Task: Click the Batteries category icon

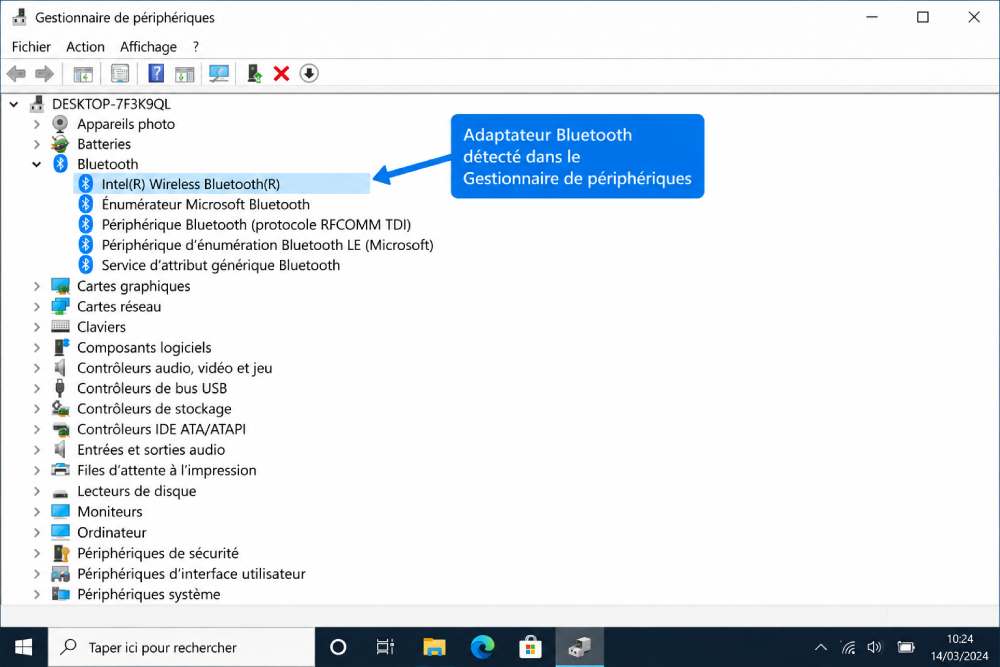Action: [x=60, y=144]
